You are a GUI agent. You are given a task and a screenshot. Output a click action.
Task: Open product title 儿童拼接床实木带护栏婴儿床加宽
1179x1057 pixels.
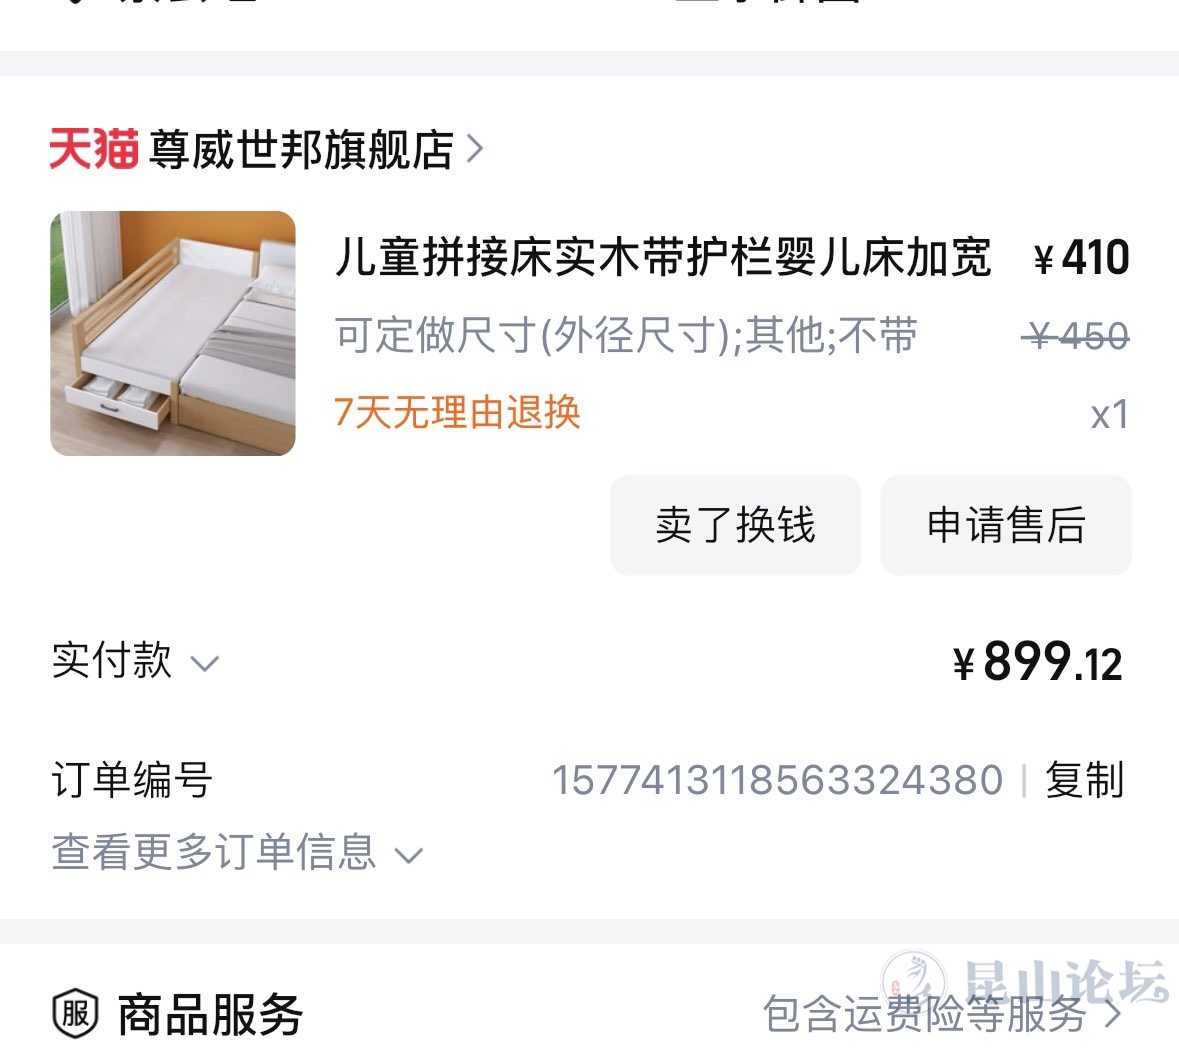(x=663, y=257)
